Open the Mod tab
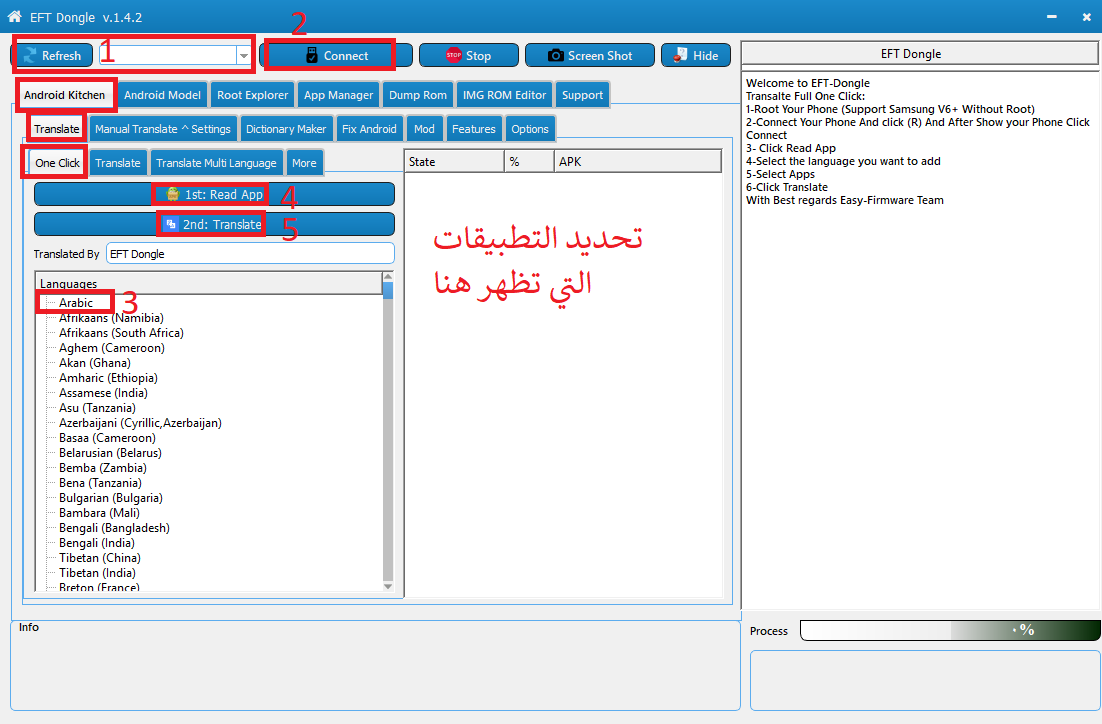Screen dimensions: 1102x724 pos(424,129)
